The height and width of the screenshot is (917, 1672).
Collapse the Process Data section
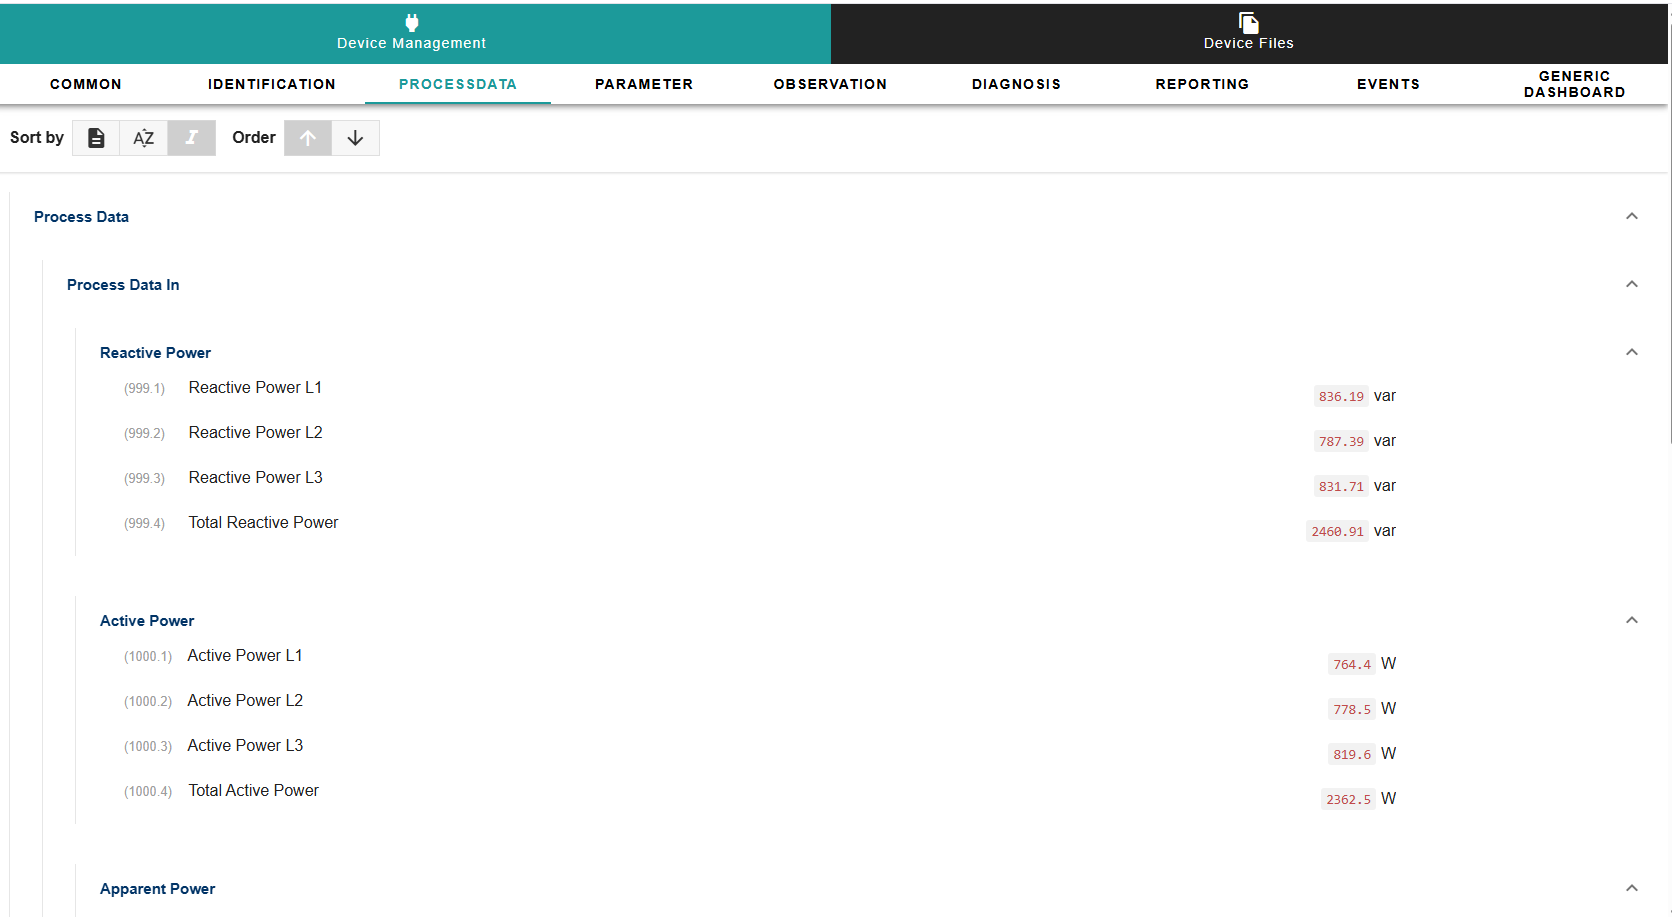(x=1631, y=216)
